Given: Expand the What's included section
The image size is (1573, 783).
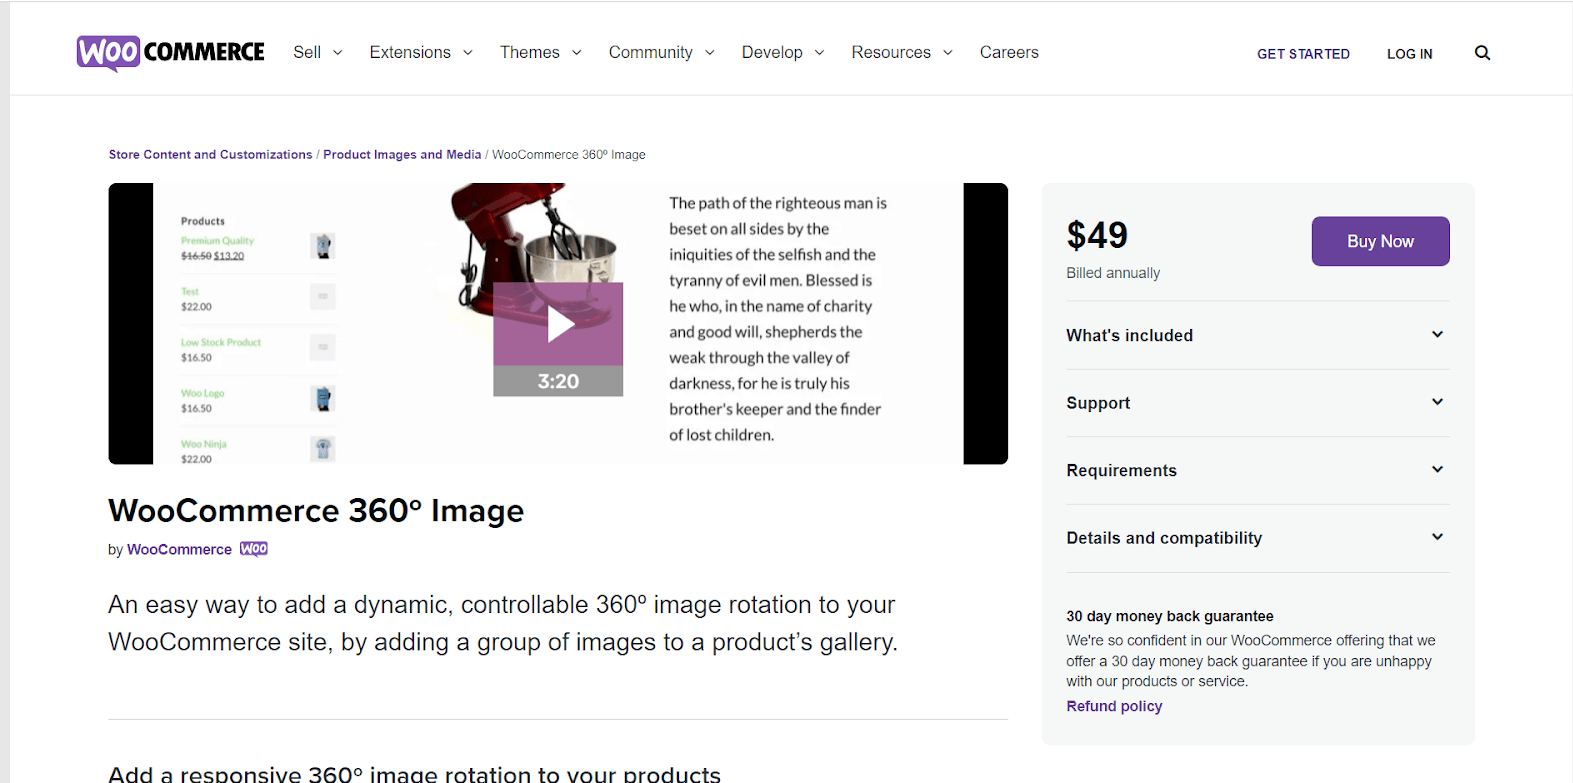Looking at the screenshot, I should point(1258,335).
